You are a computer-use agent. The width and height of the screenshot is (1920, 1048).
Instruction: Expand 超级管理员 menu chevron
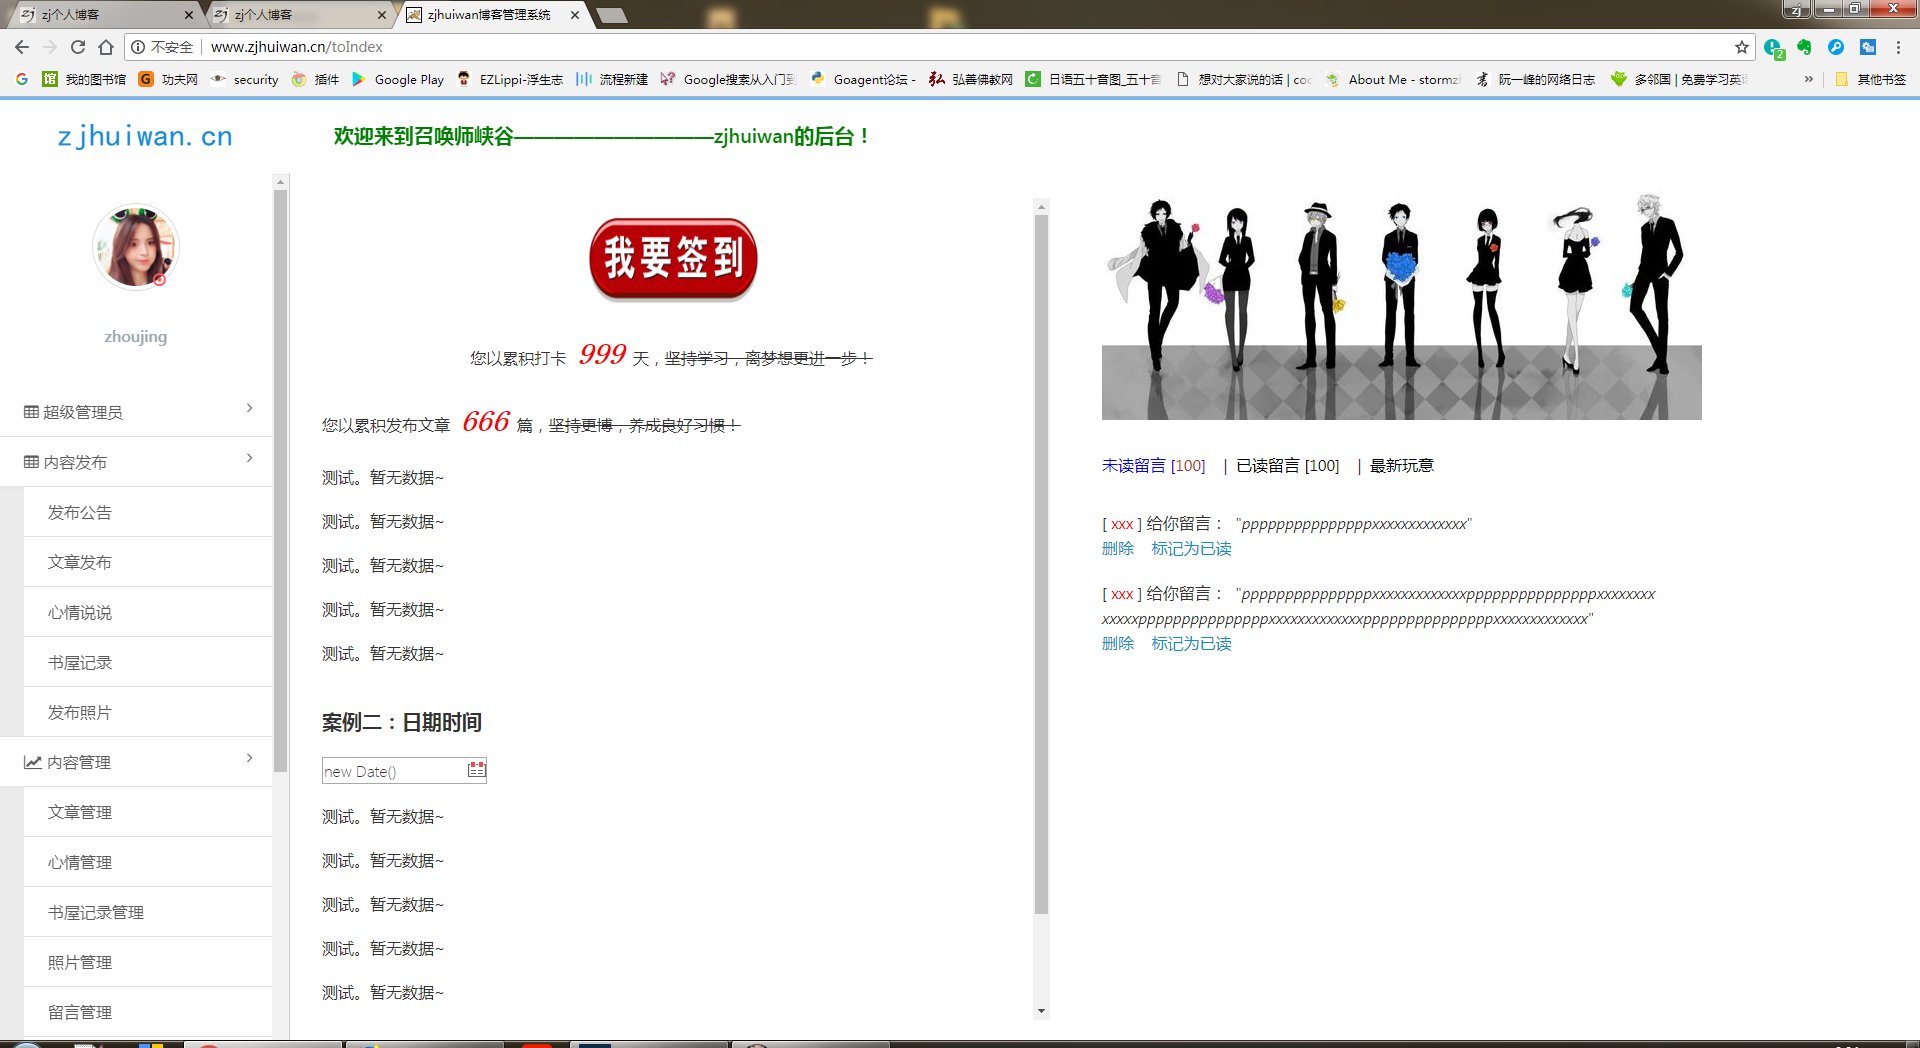coord(249,408)
